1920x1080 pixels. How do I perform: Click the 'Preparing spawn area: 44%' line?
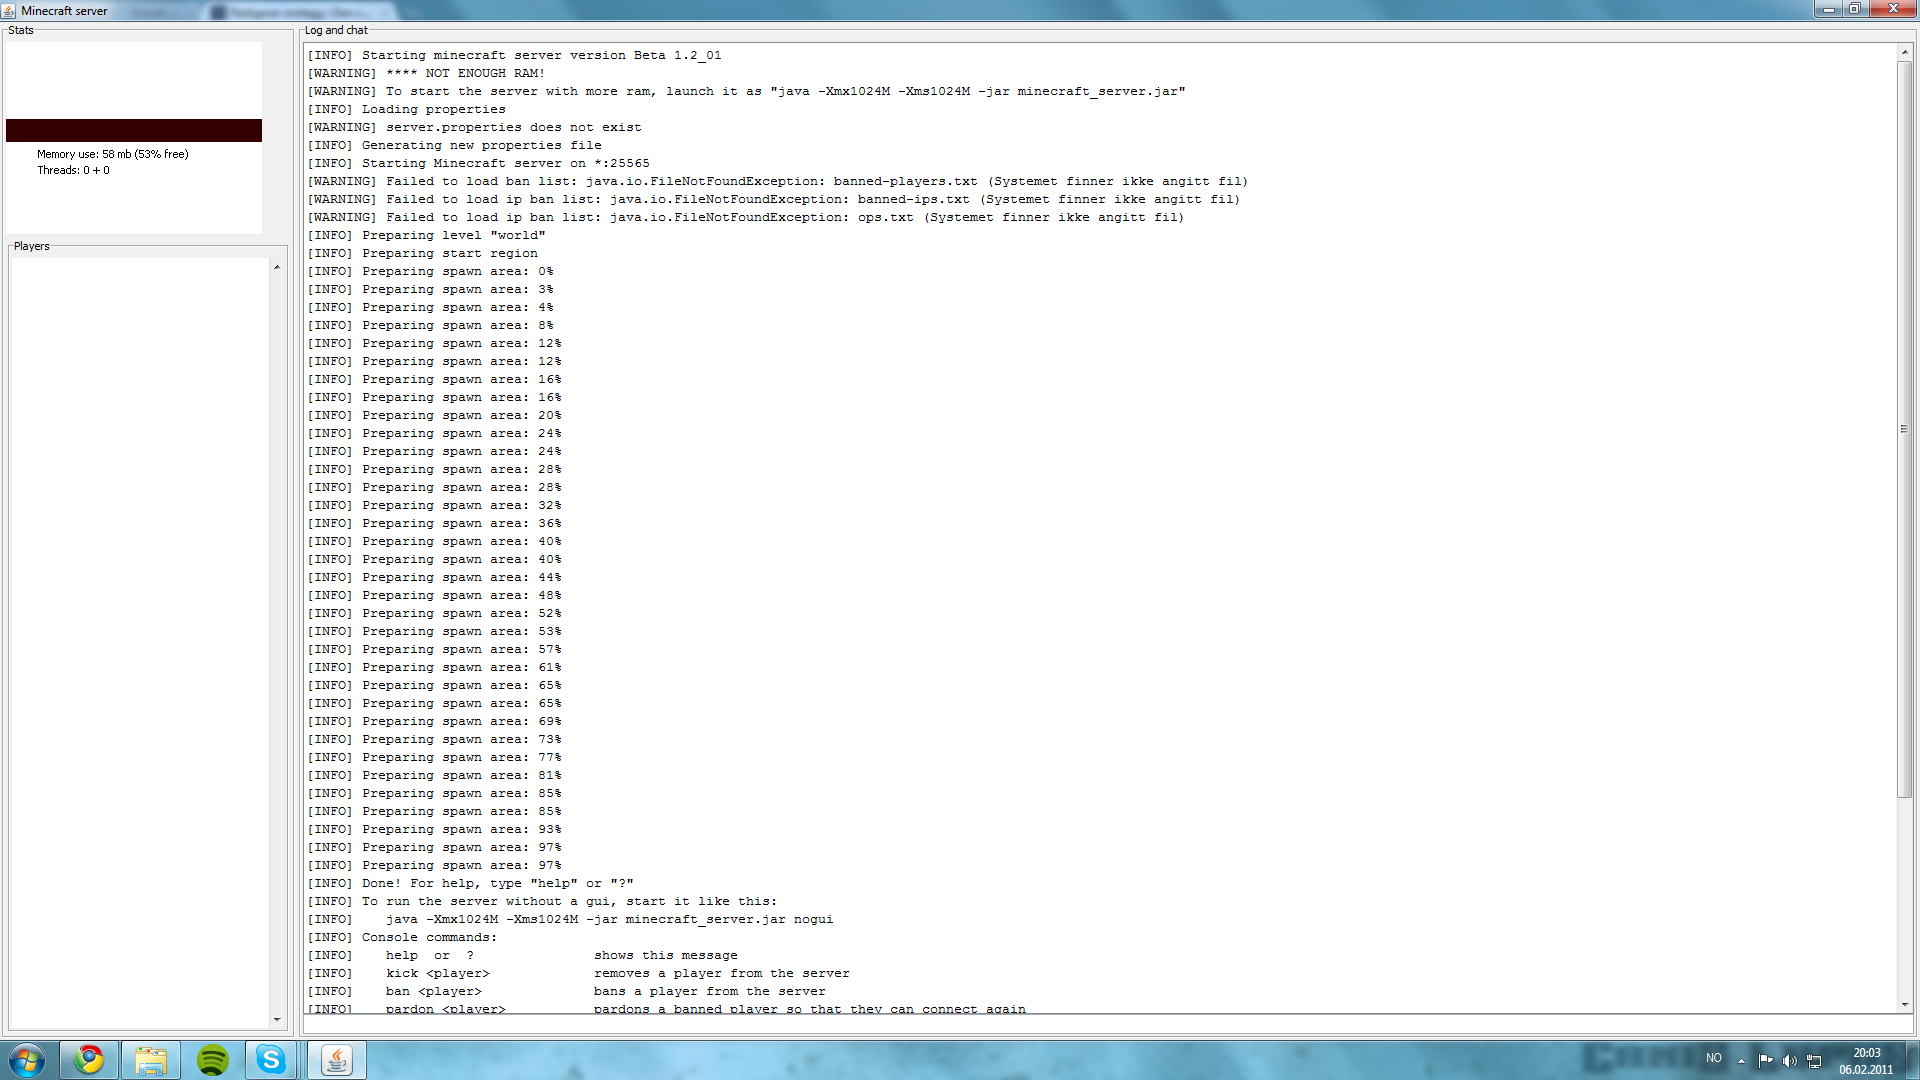(435, 577)
